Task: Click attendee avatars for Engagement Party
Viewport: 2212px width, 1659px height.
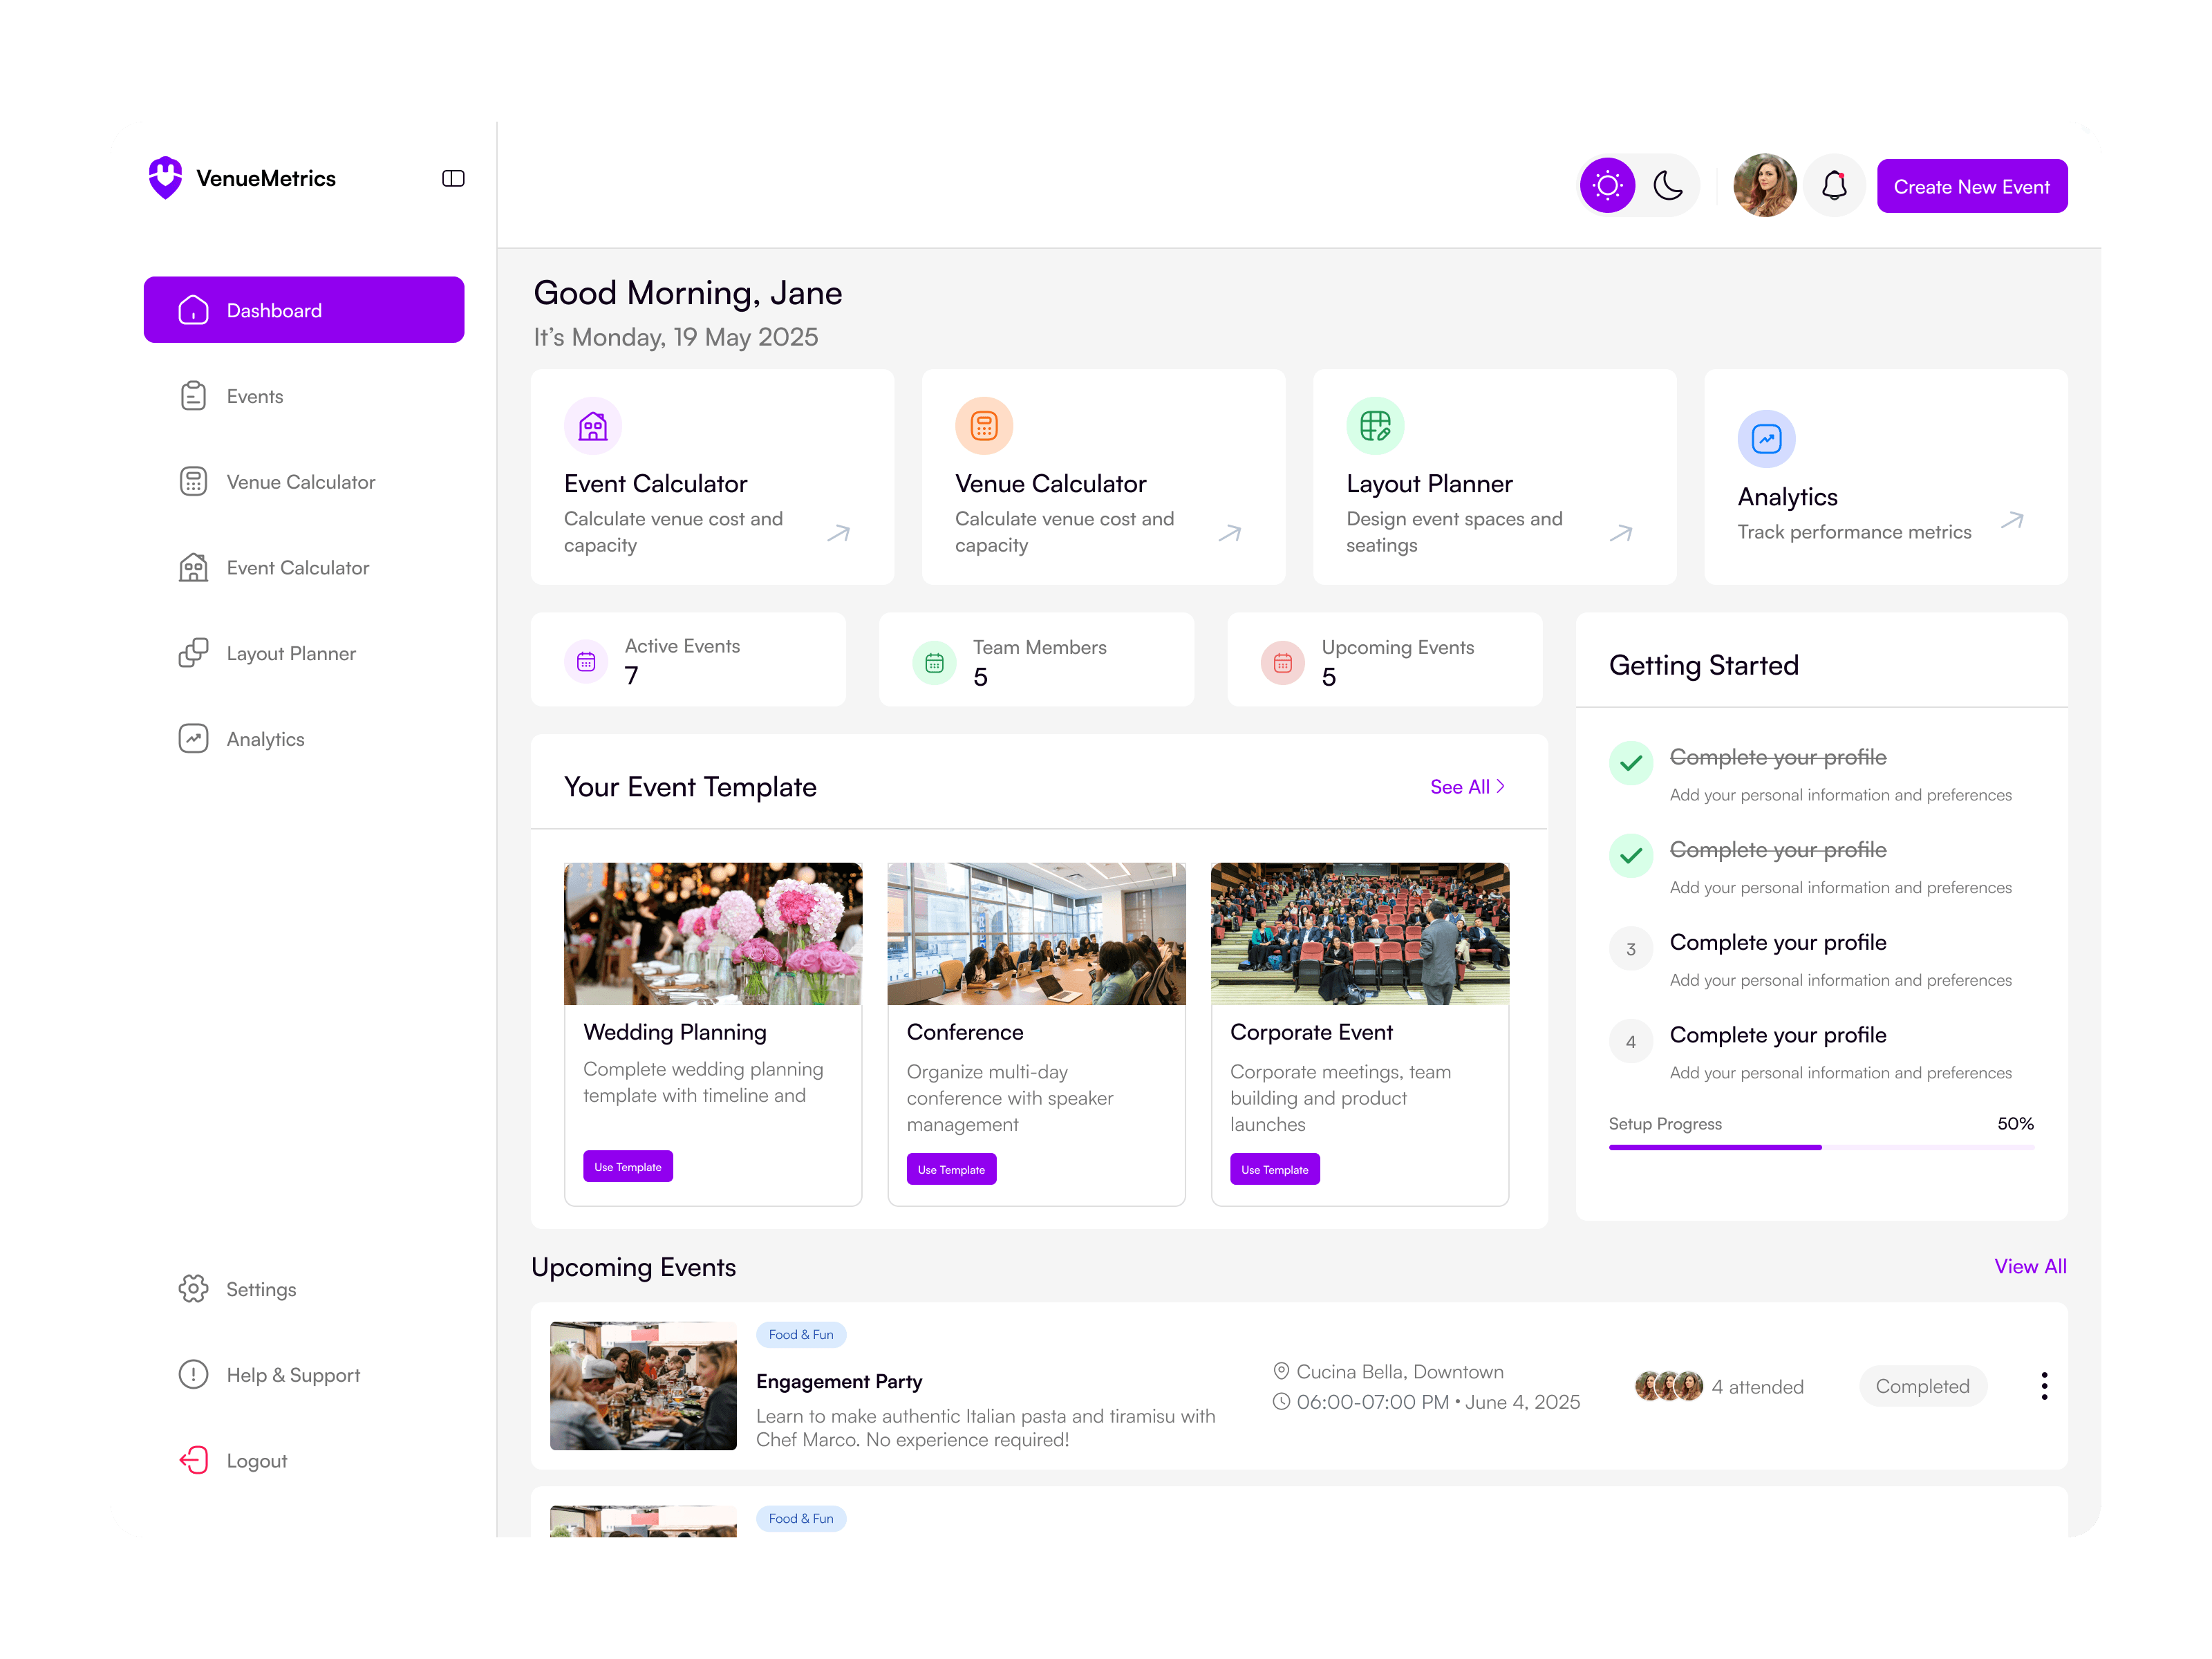Action: (1668, 1386)
